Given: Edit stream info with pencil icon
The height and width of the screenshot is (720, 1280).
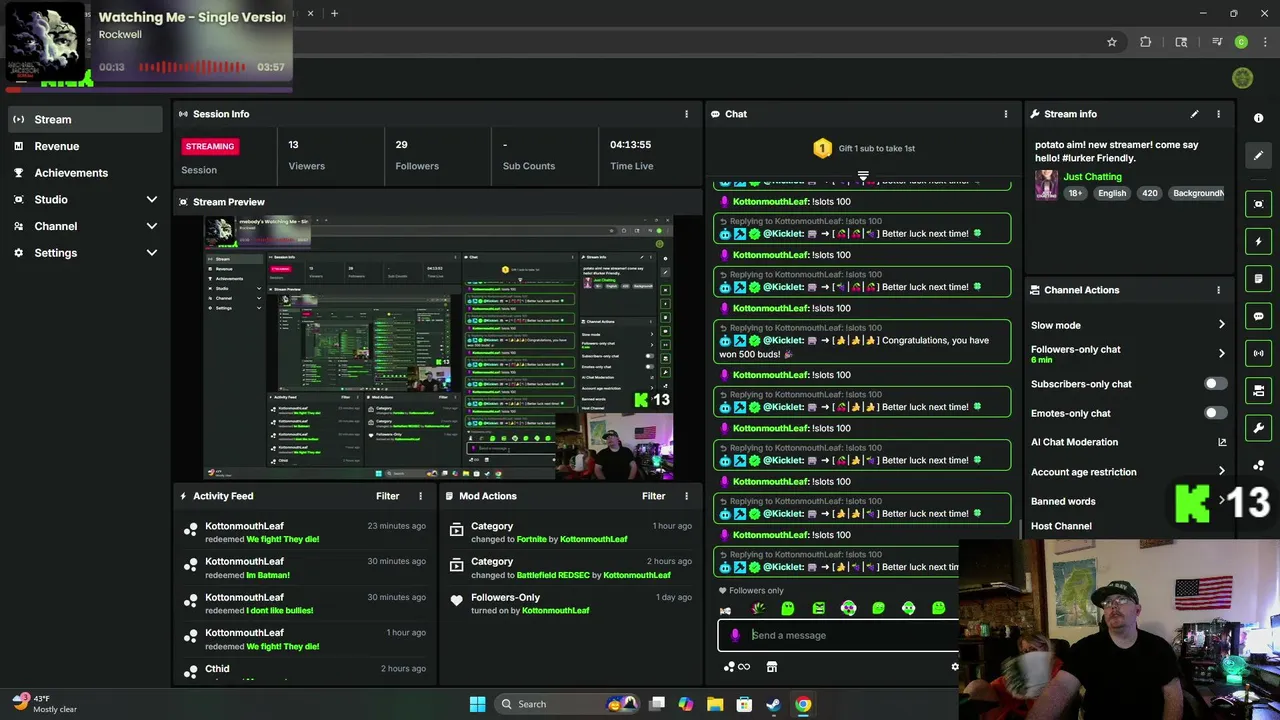Looking at the screenshot, I should (x=1194, y=114).
